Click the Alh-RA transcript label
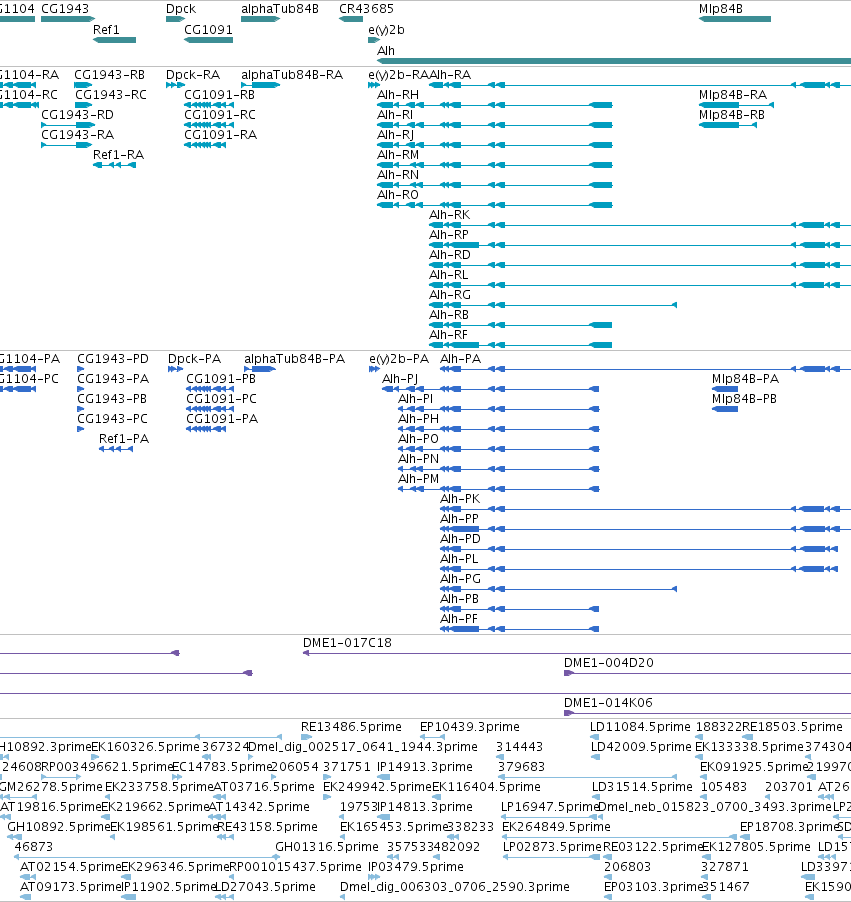The image size is (851, 902). point(450,75)
